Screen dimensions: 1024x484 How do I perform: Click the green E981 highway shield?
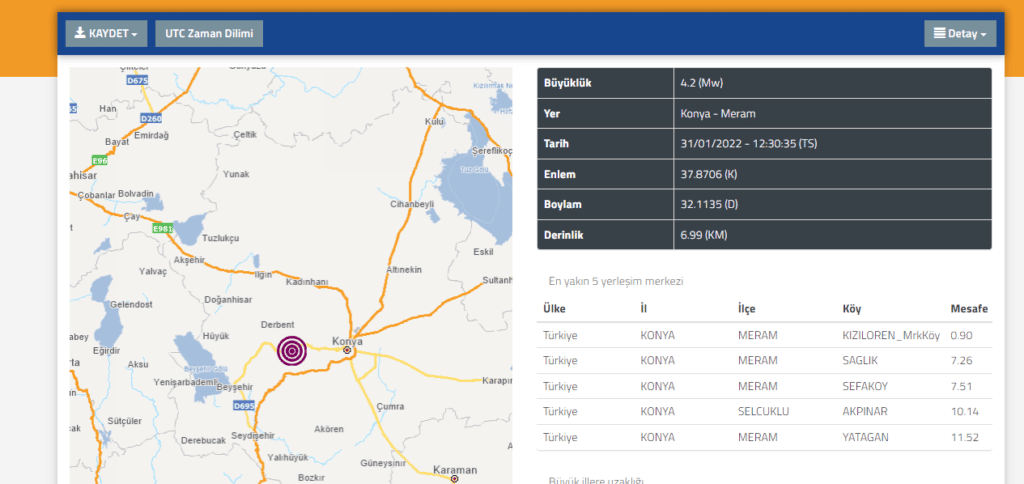(x=163, y=229)
